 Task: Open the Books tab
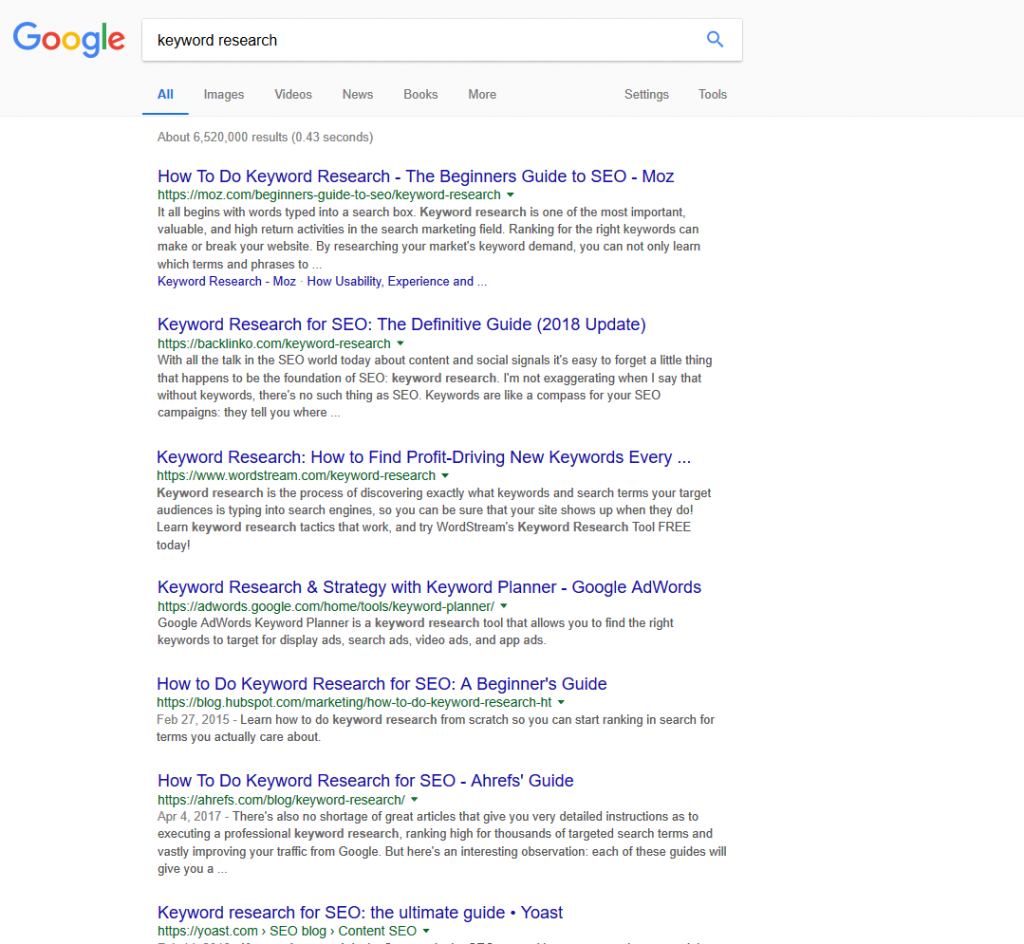(420, 94)
